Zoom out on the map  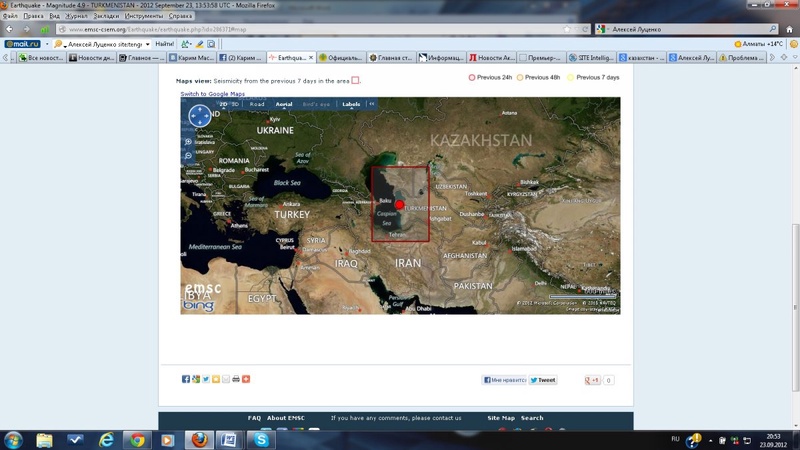pyautogui.click(x=188, y=156)
